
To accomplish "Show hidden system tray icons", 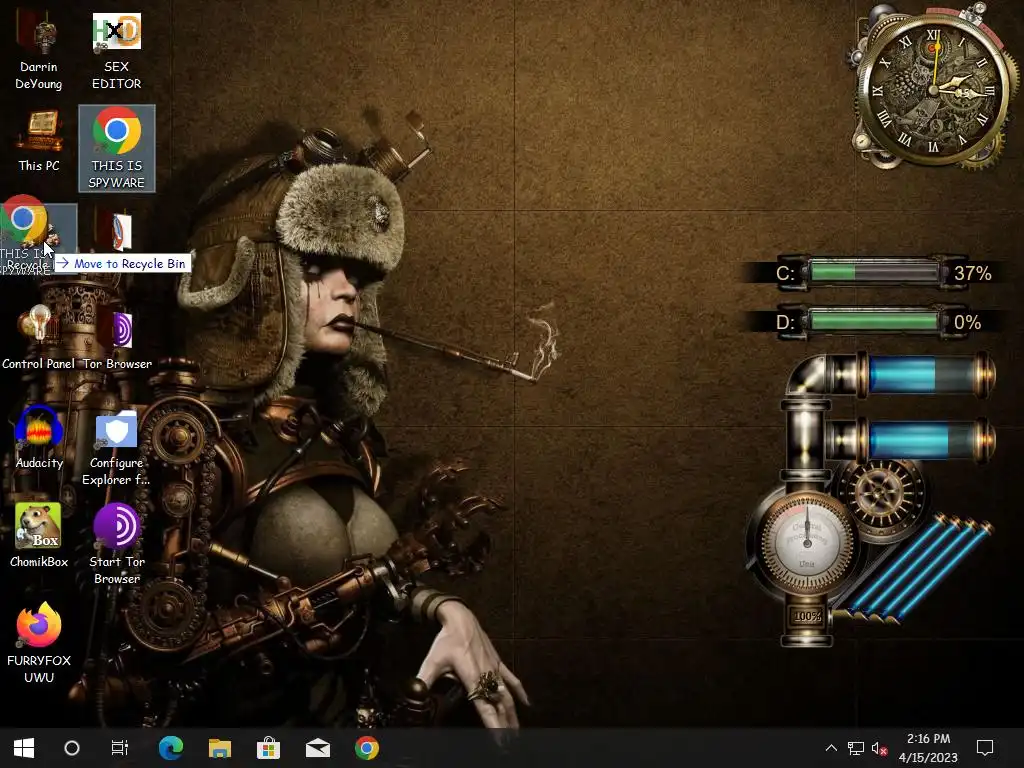I will tap(831, 748).
